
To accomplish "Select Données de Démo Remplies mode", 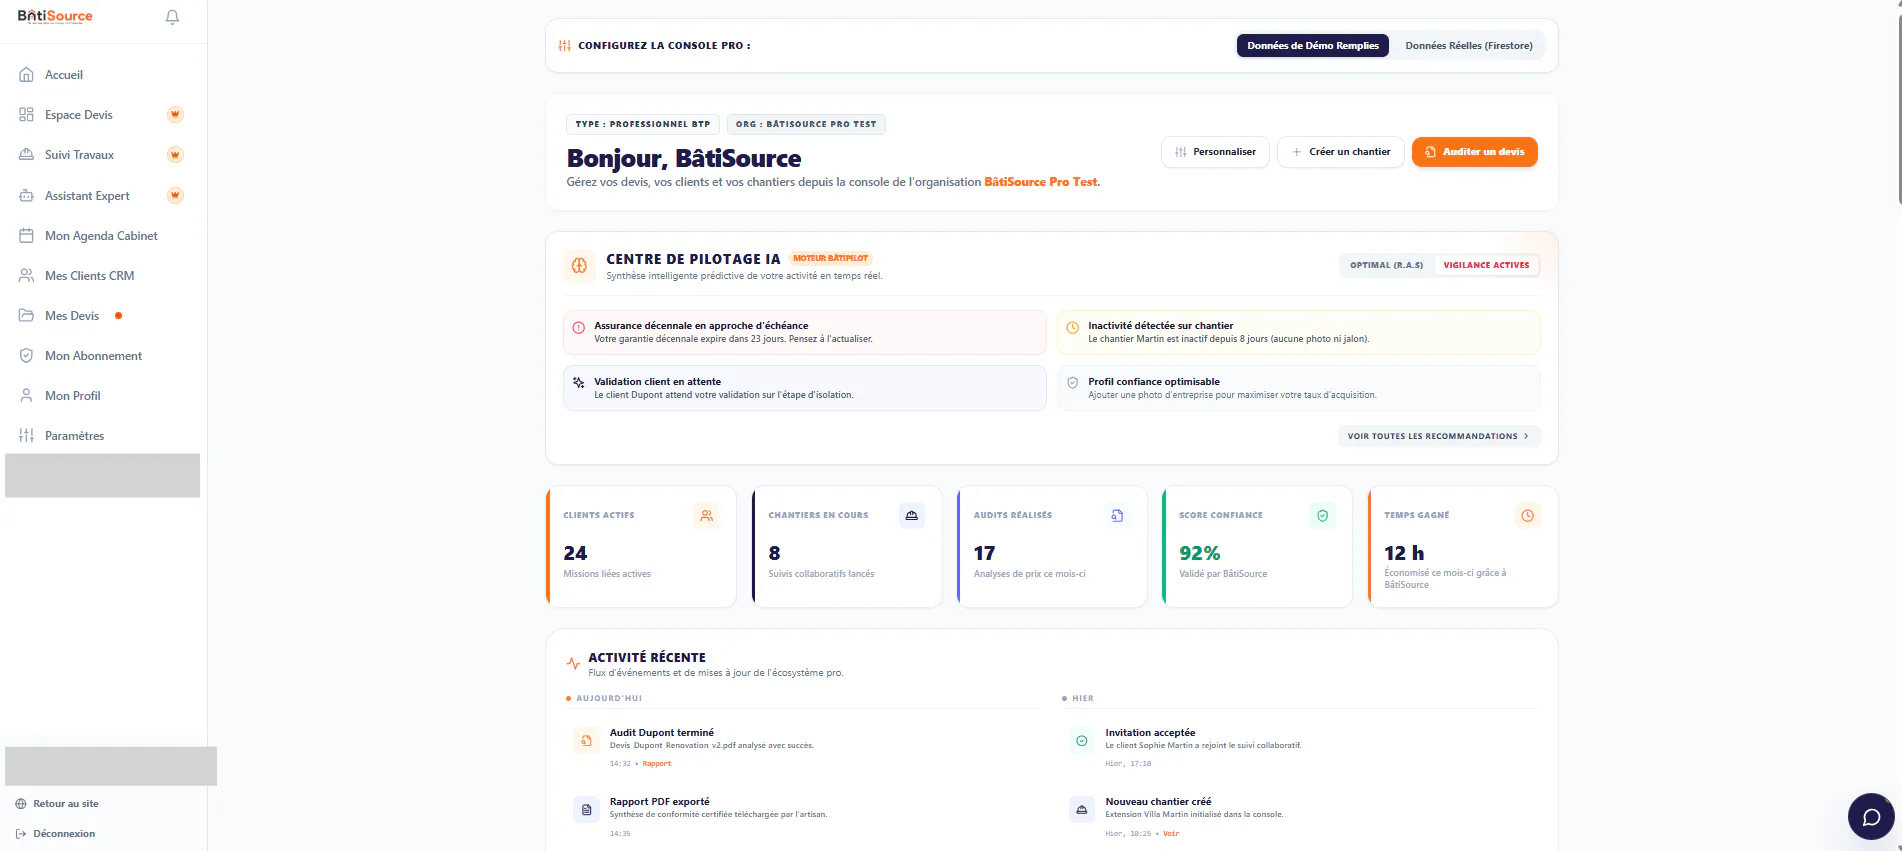I will point(1312,46).
